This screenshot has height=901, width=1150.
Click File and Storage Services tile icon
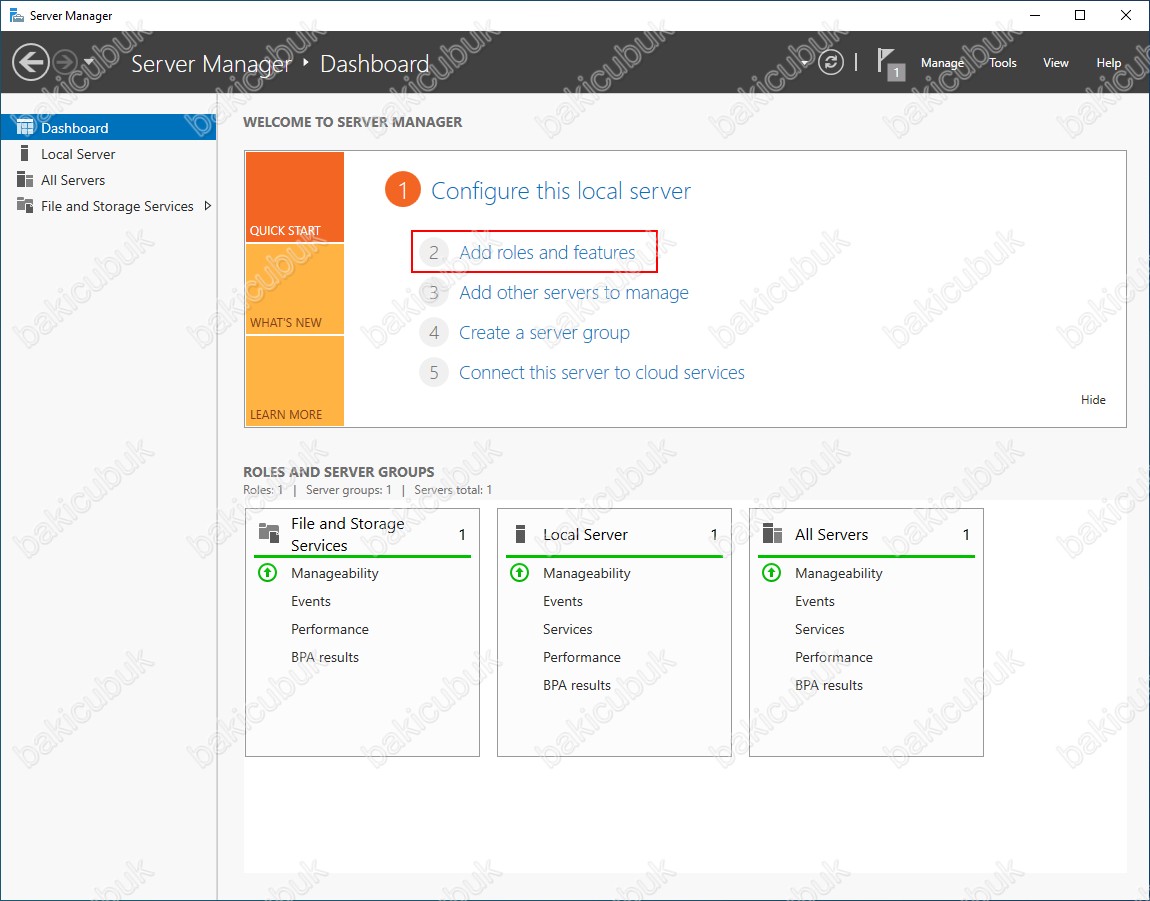pos(269,533)
